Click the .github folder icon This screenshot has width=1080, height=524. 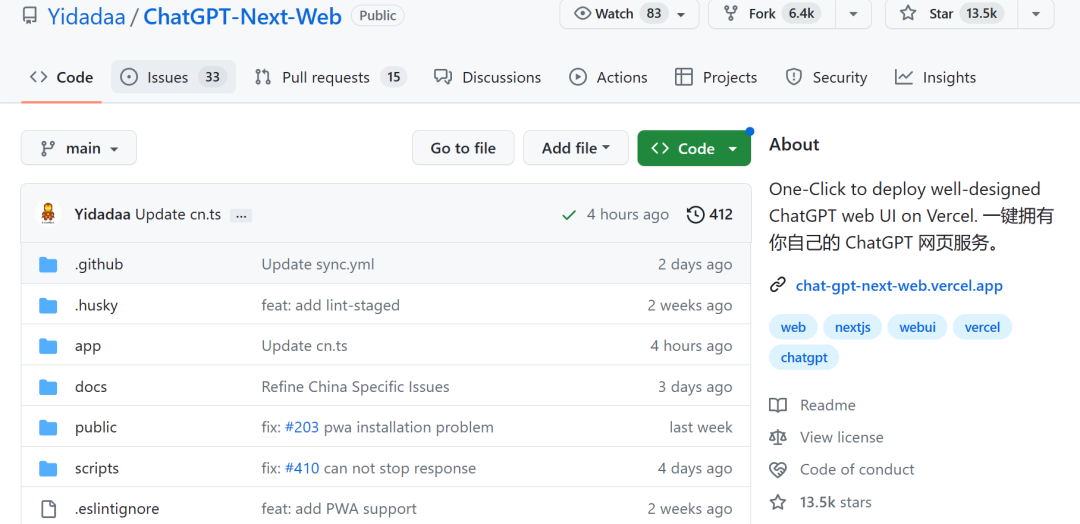(48, 264)
